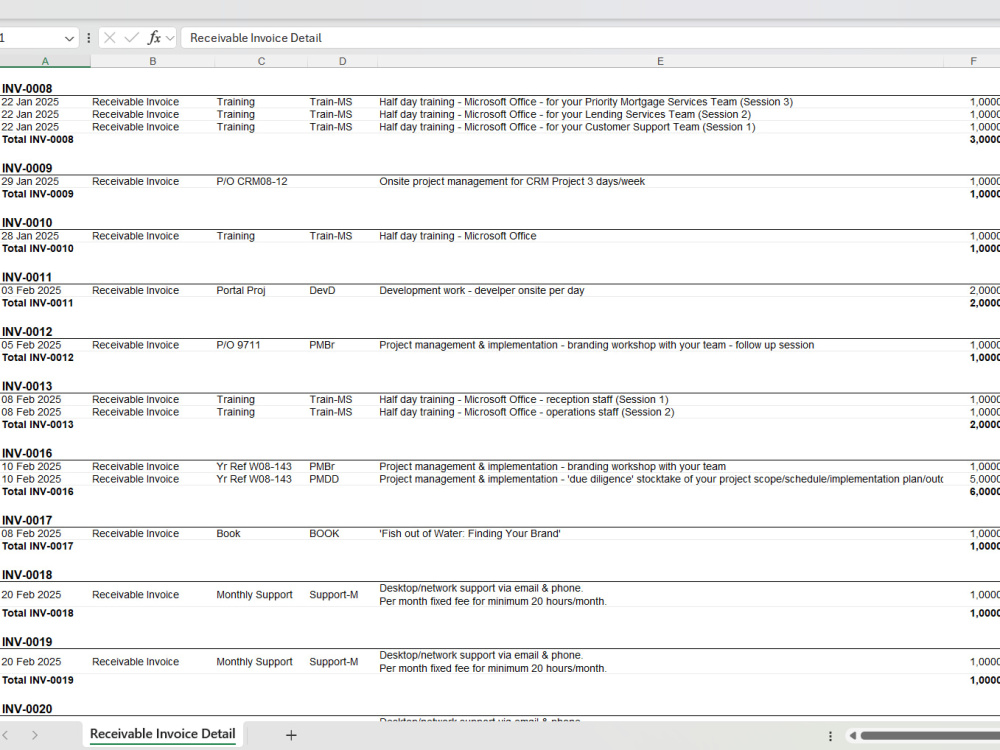Click the Priority Mortgage Services Team description
Screen dimensions: 1000x750
tap(585, 102)
